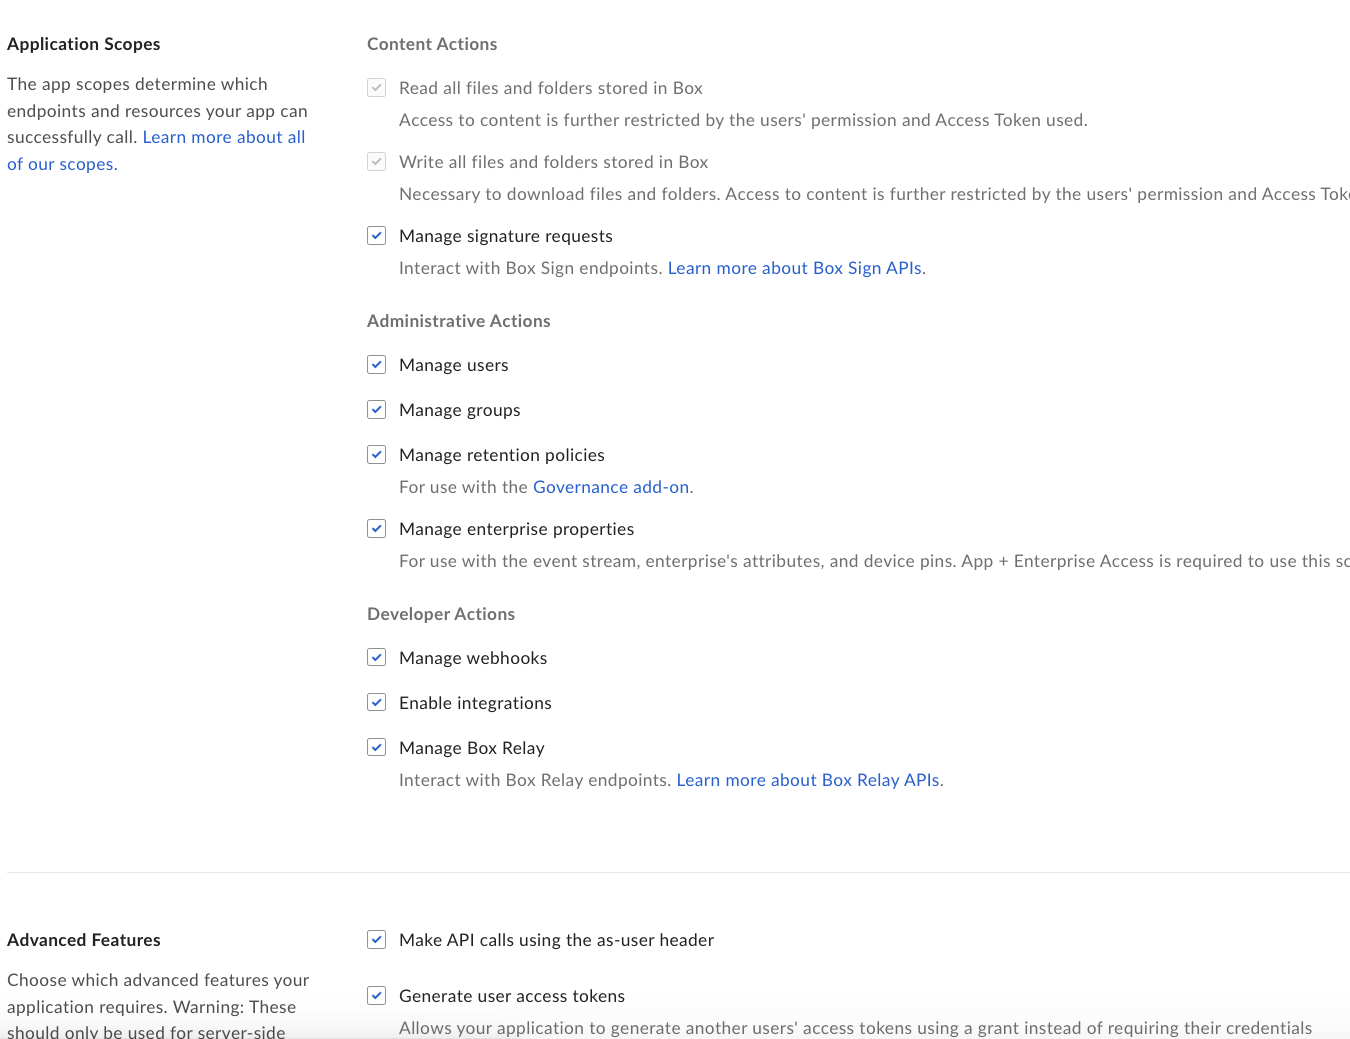The height and width of the screenshot is (1039, 1350).
Task: Uncheck Manage signature requests
Action: pos(377,236)
